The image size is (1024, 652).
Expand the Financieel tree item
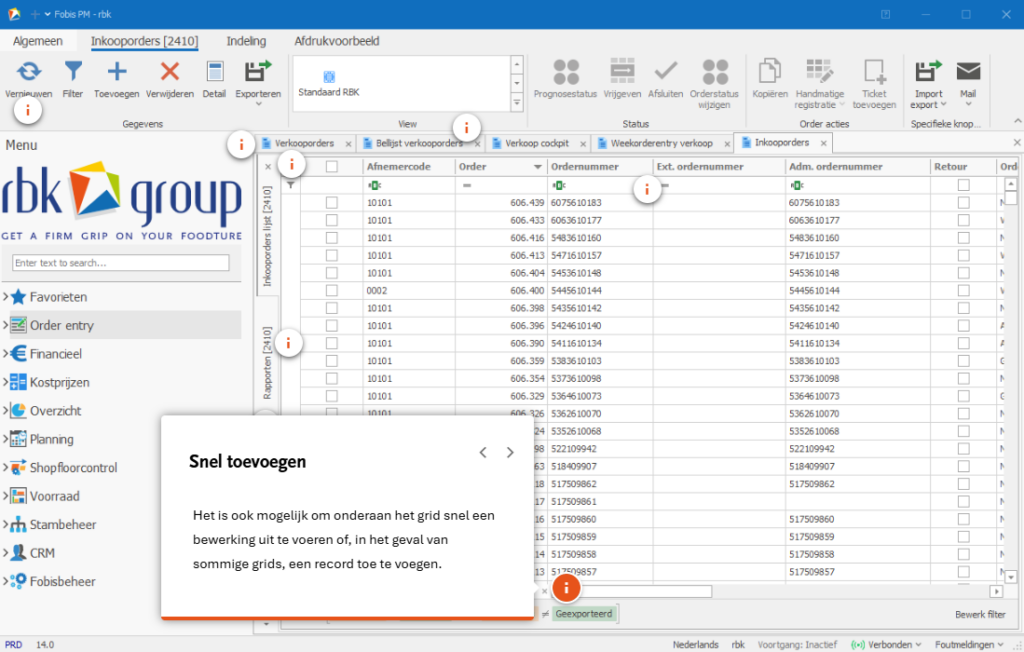tap(6, 354)
